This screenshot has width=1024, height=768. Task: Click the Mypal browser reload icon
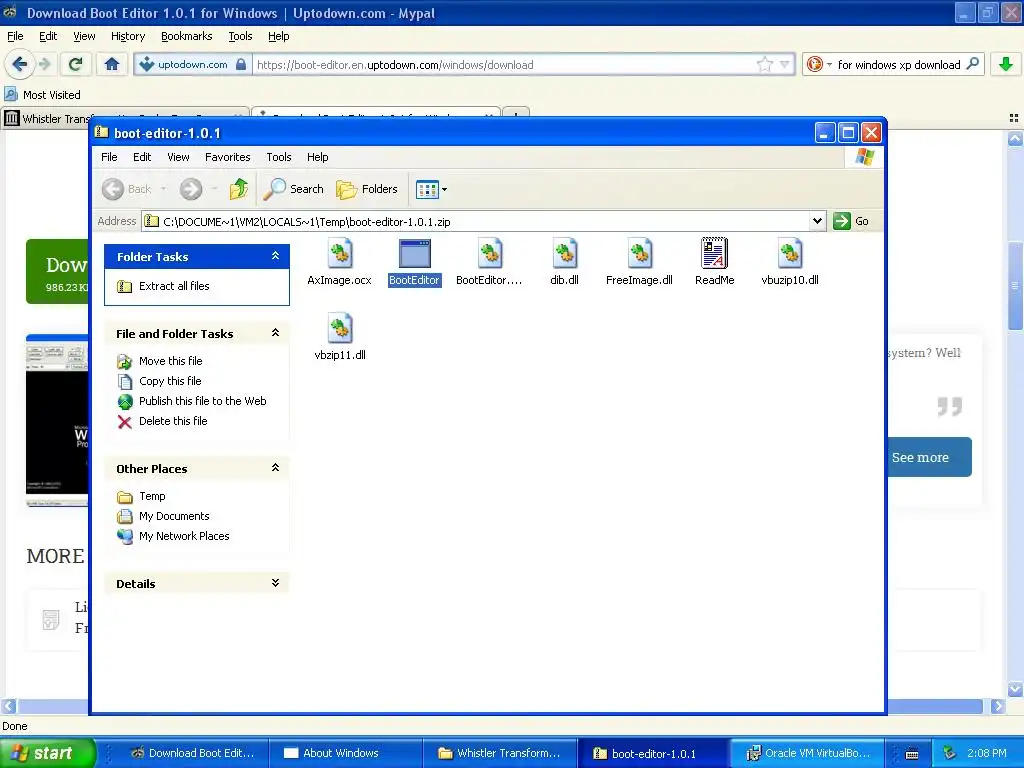tap(76, 64)
